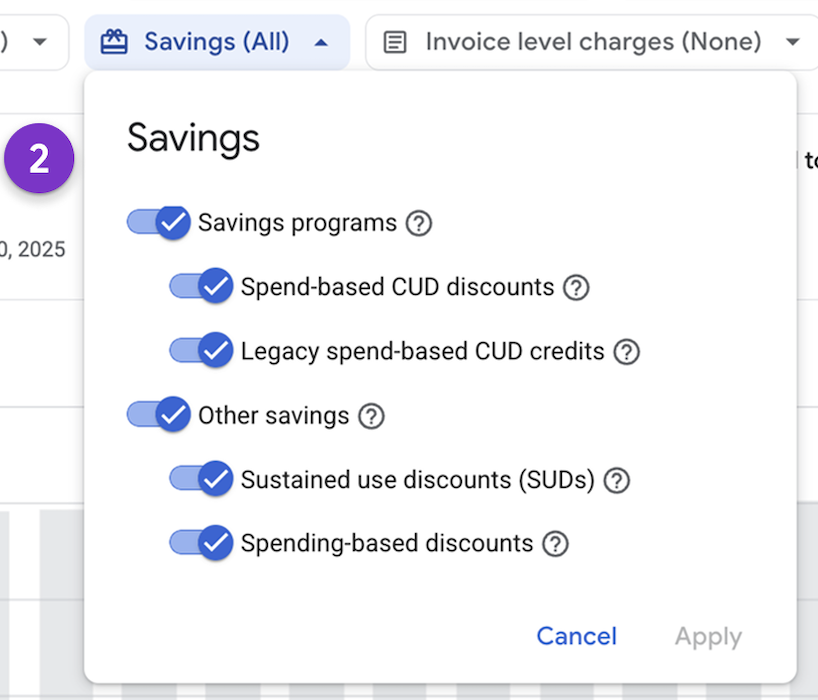
Task: Open help for Savings programs
Action: [x=418, y=223]
